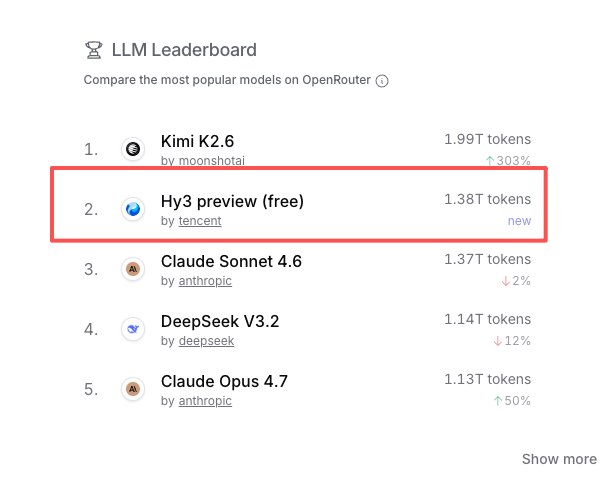
Task: Follow the deepseek provider link
Action: pos(206,341)
